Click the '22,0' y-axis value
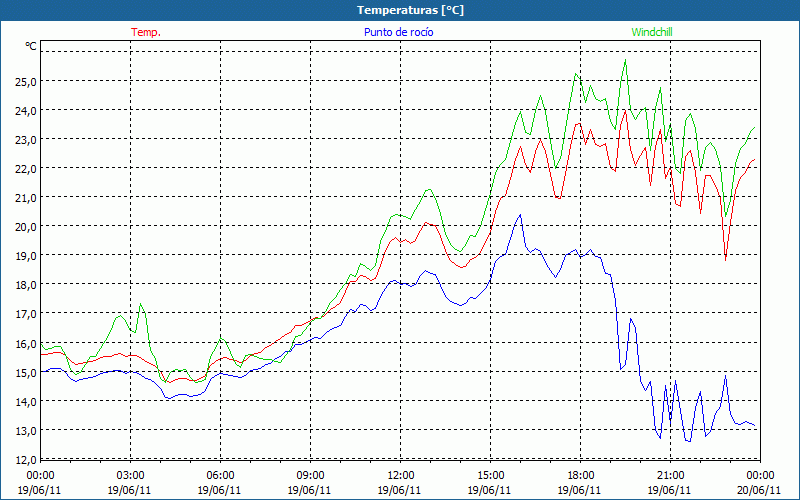 coord(24,169)
